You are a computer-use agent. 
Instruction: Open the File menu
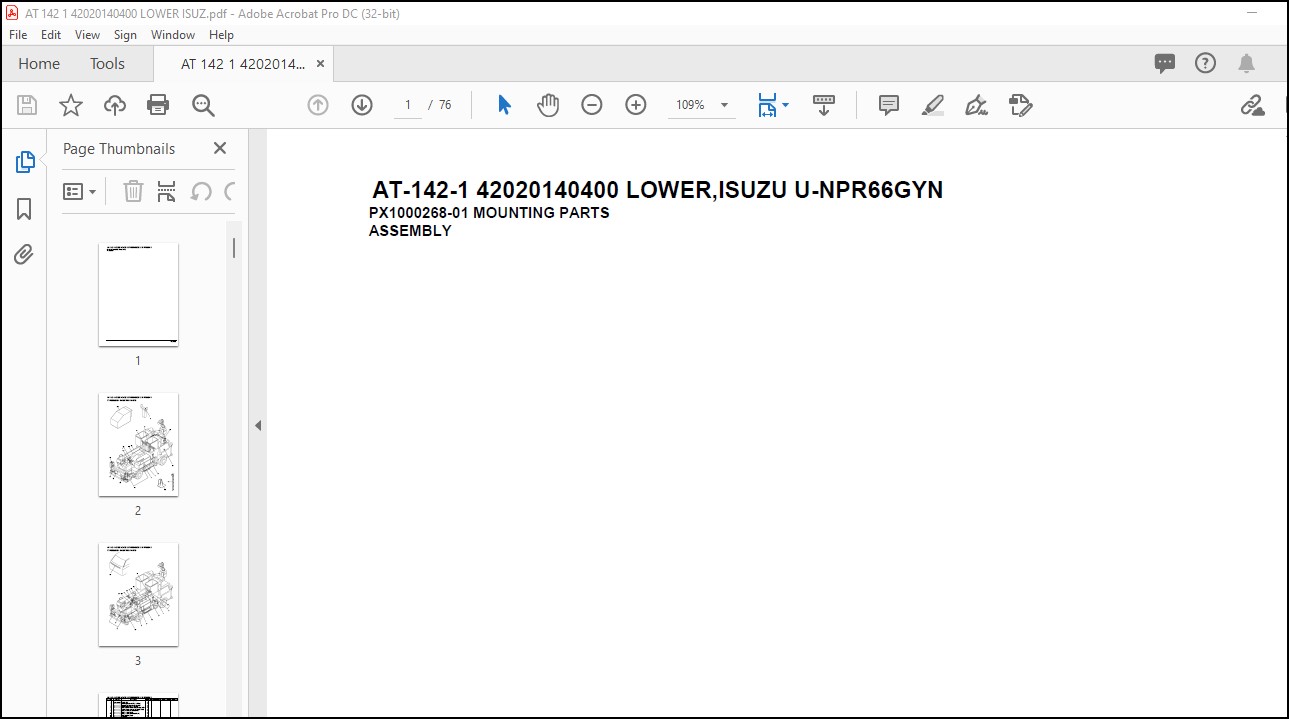click(18, 34)
